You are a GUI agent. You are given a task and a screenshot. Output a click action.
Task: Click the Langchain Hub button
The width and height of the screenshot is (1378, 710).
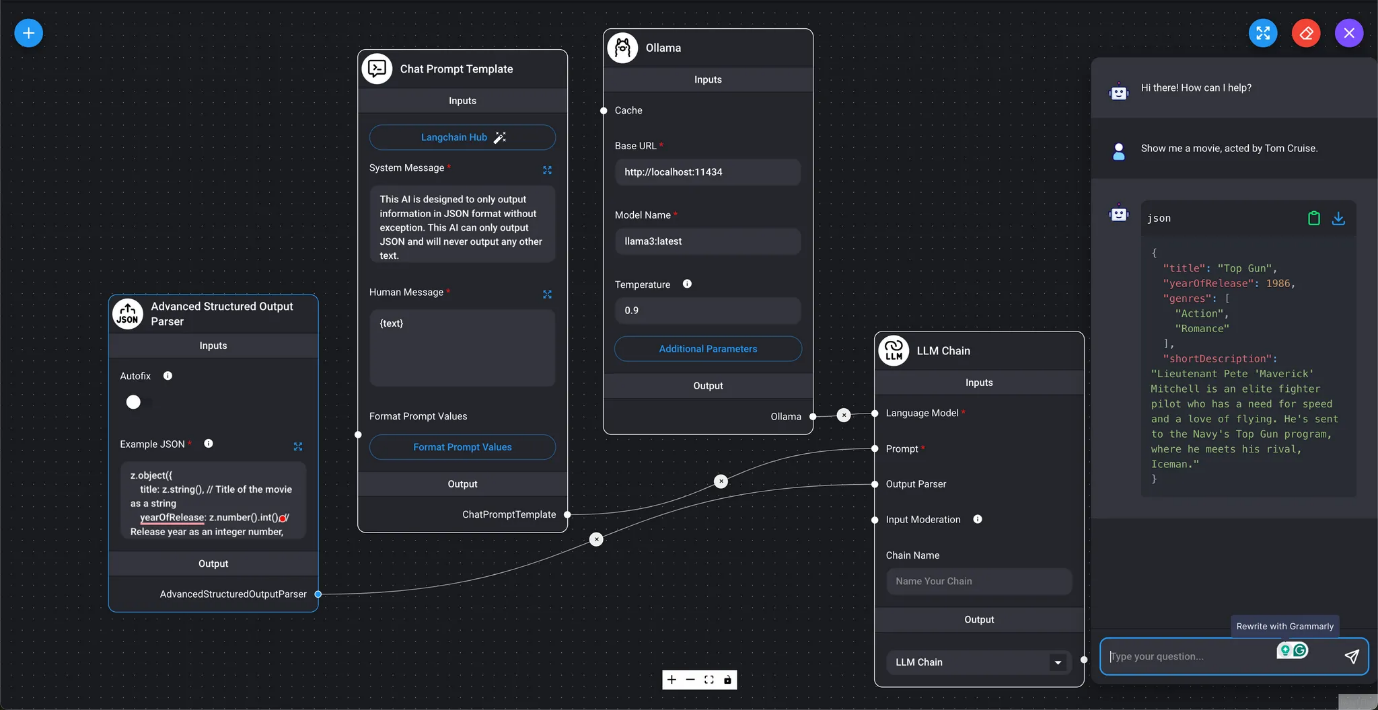pyautogui.click(x=462, y=137)
